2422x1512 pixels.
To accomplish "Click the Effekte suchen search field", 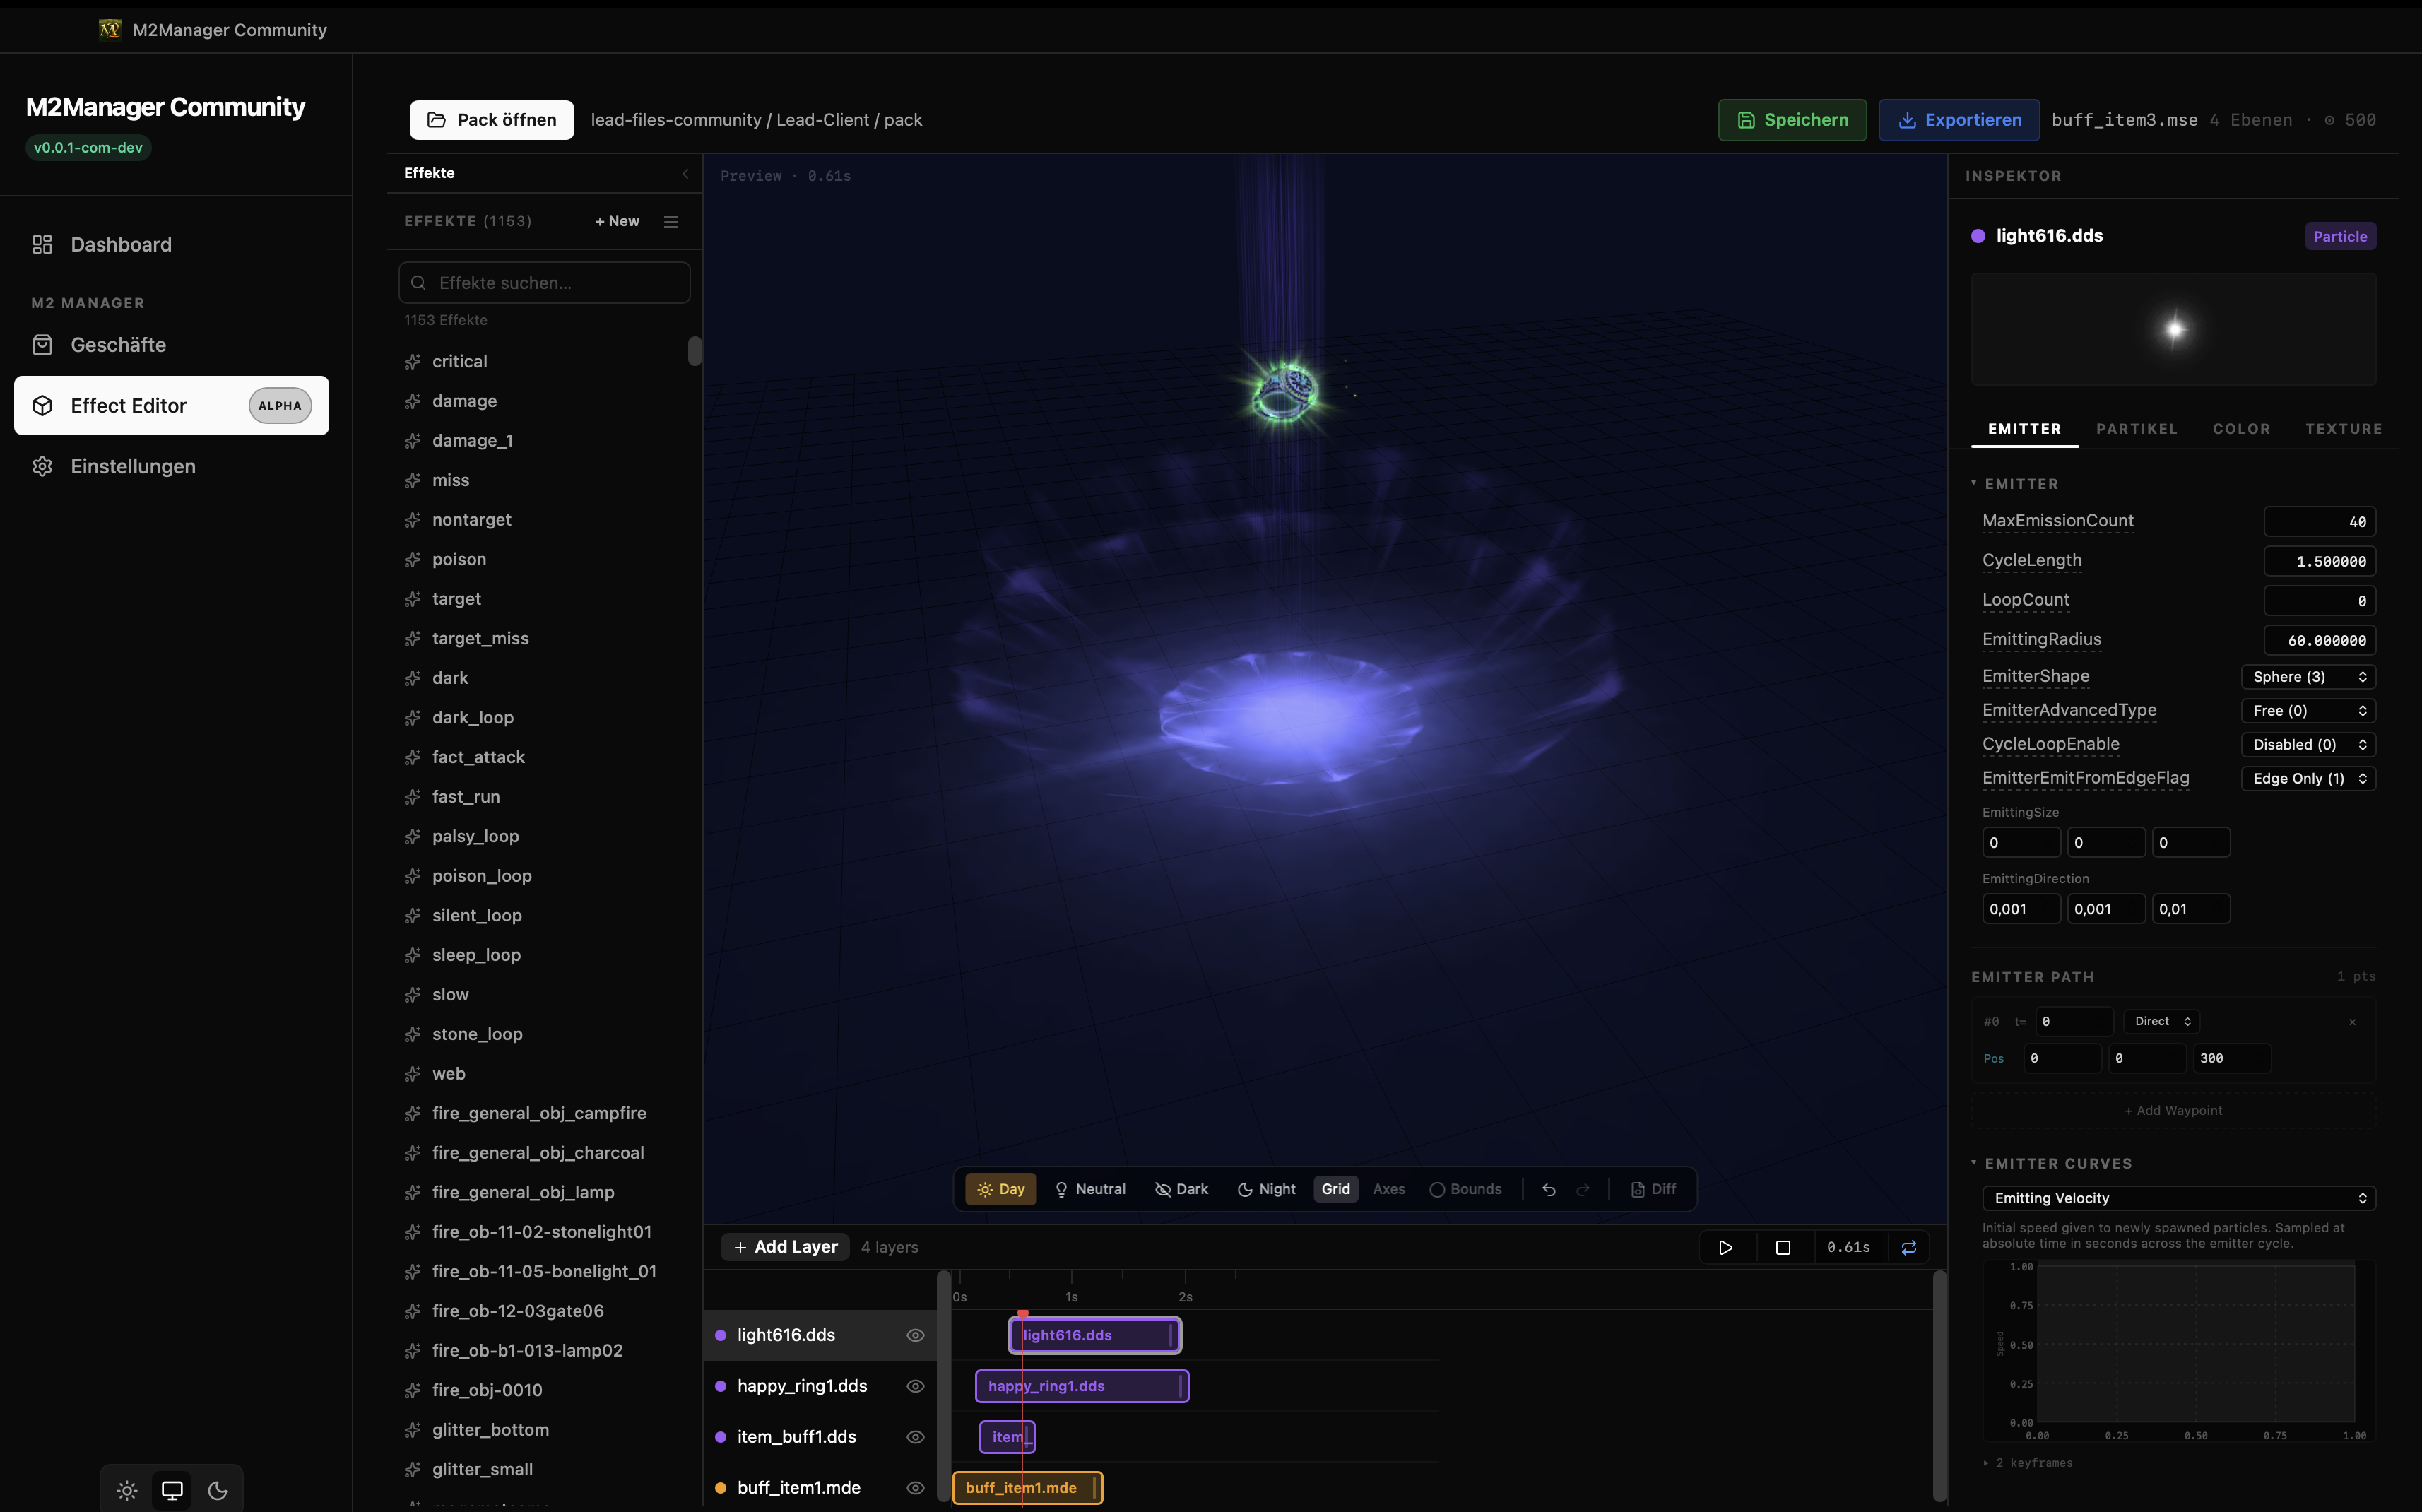I will click(x=545, y=283).
